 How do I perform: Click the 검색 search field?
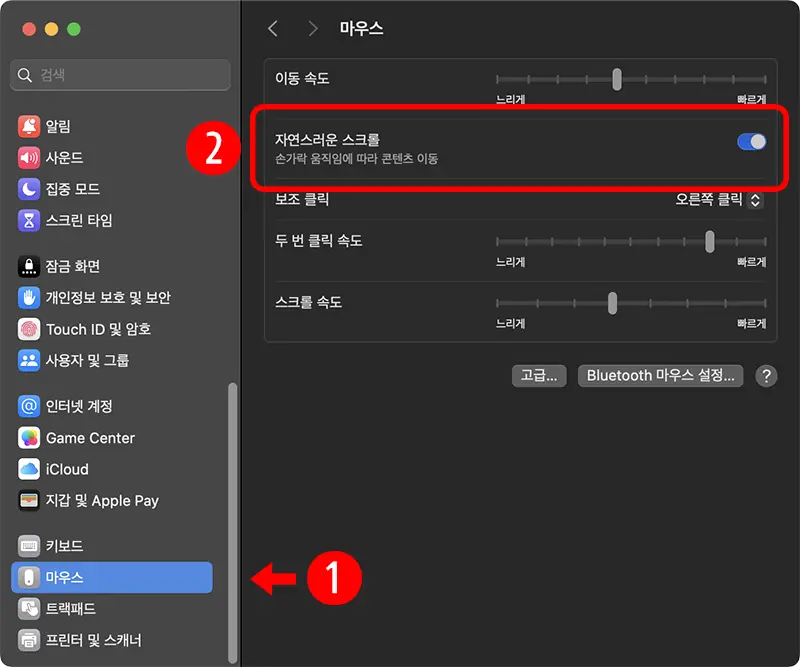[x=120, y=74]
